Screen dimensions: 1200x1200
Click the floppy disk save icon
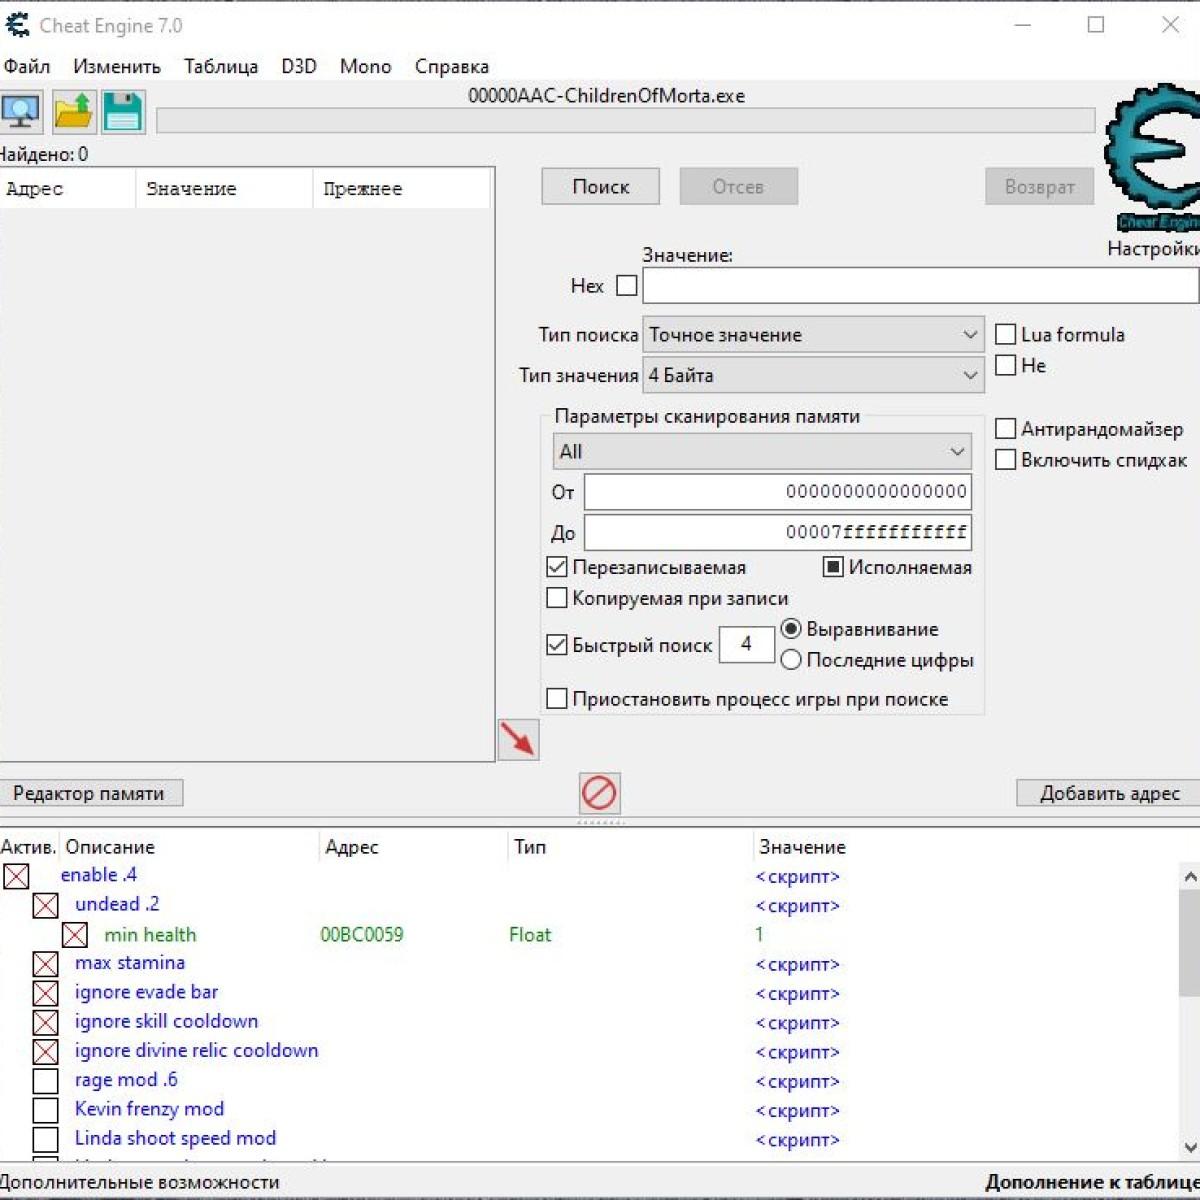pyautogui.click(x=123, y=112)
